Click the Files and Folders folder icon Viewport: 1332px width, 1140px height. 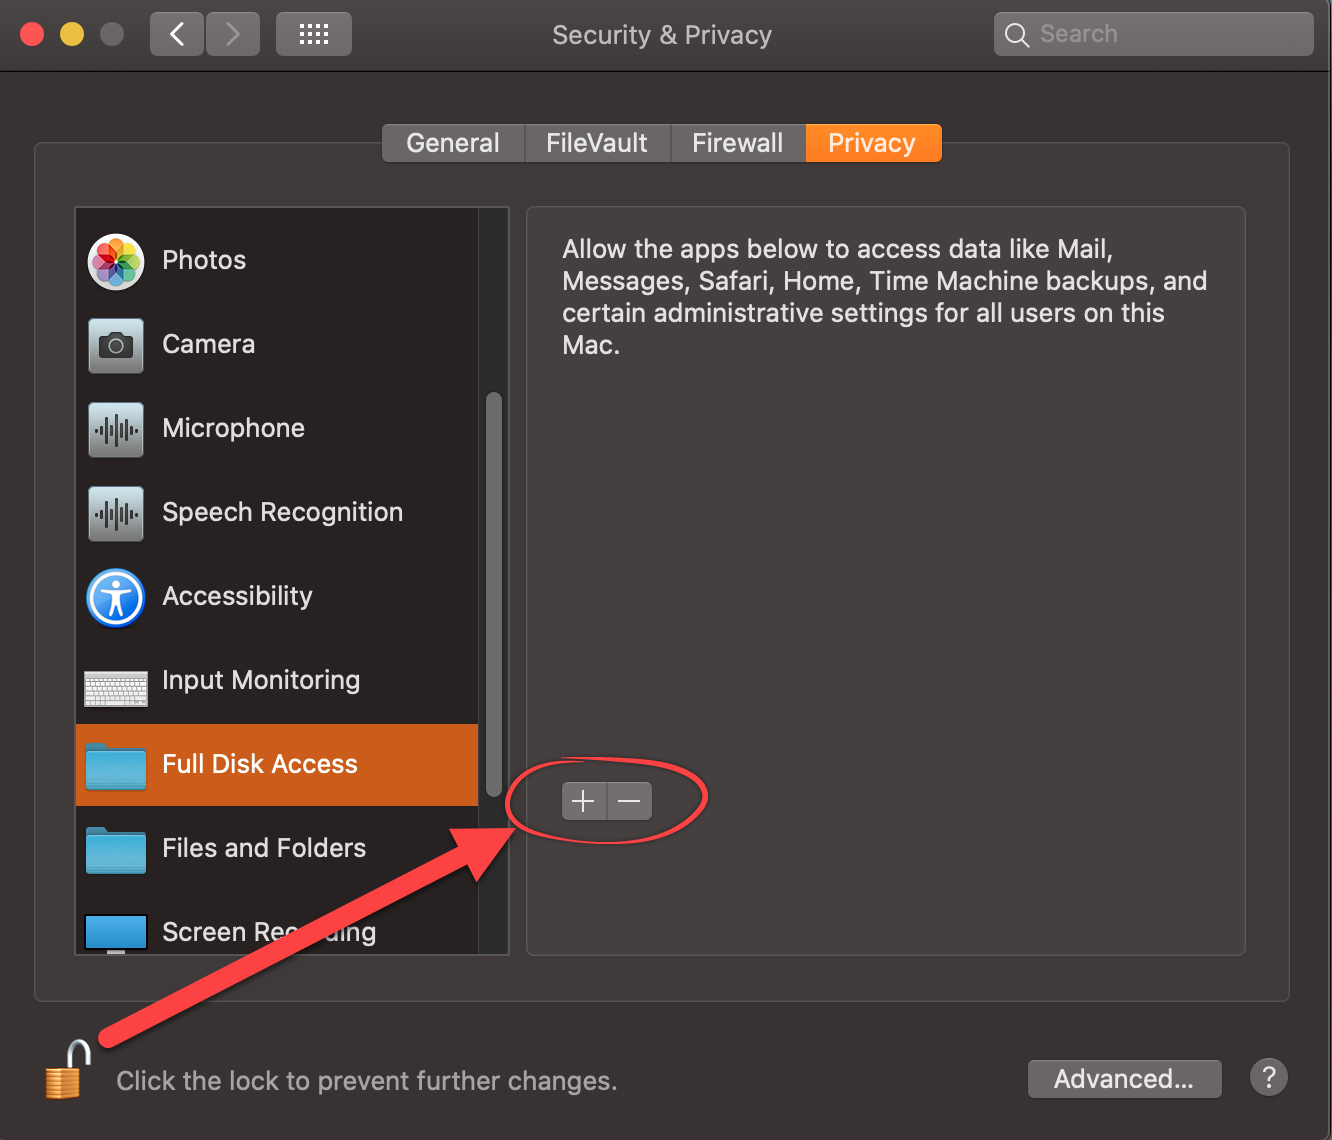(116, 850)
